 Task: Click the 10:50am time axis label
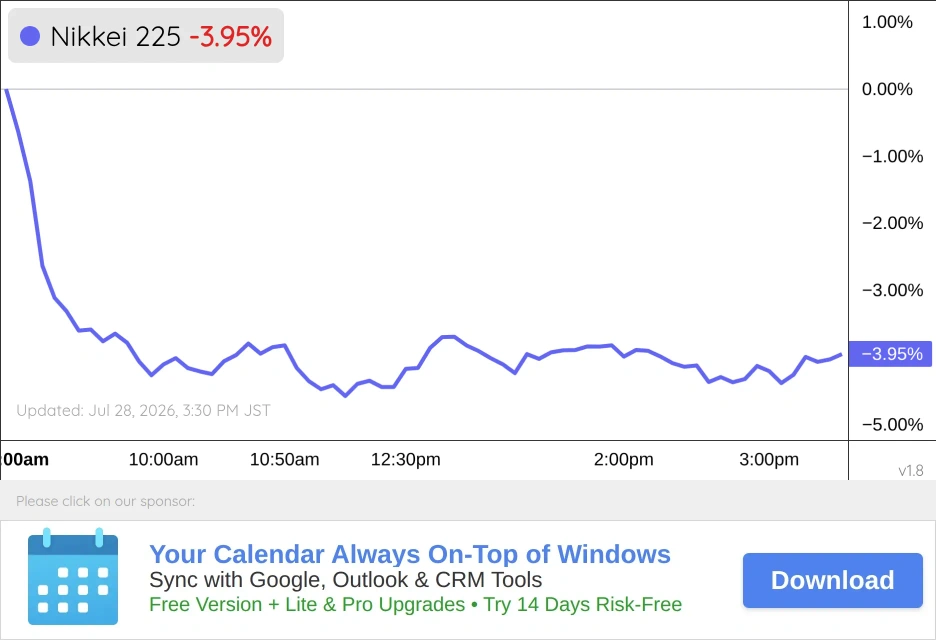[284, 459]
